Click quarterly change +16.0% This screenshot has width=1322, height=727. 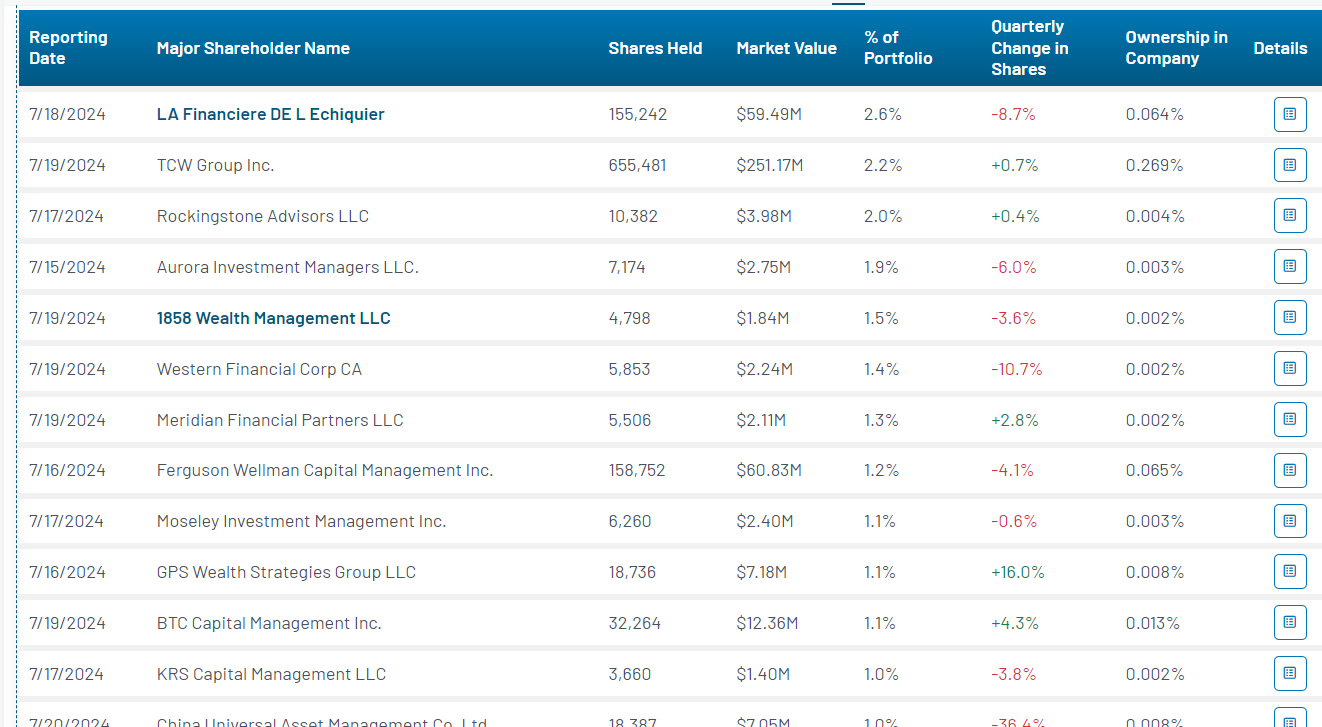click(x=1018, y=572)
